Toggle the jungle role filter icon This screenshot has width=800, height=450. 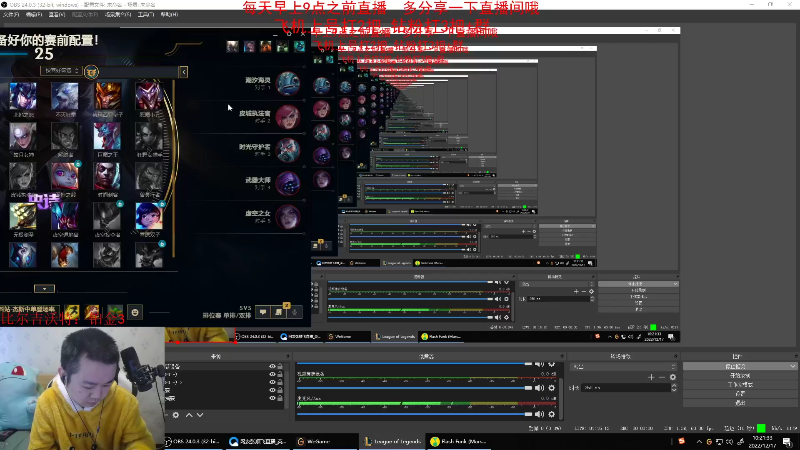pyautogui.click(x=91, y=72)
